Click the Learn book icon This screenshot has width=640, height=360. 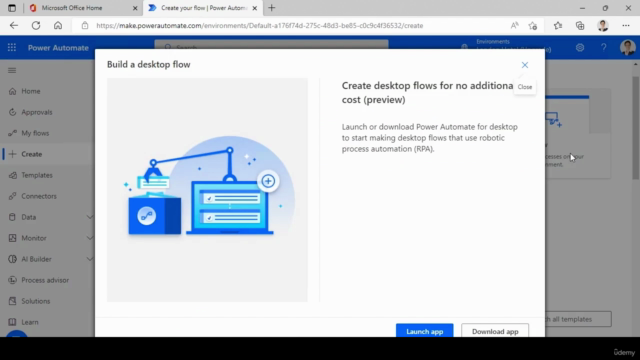[x=12, y=322]
